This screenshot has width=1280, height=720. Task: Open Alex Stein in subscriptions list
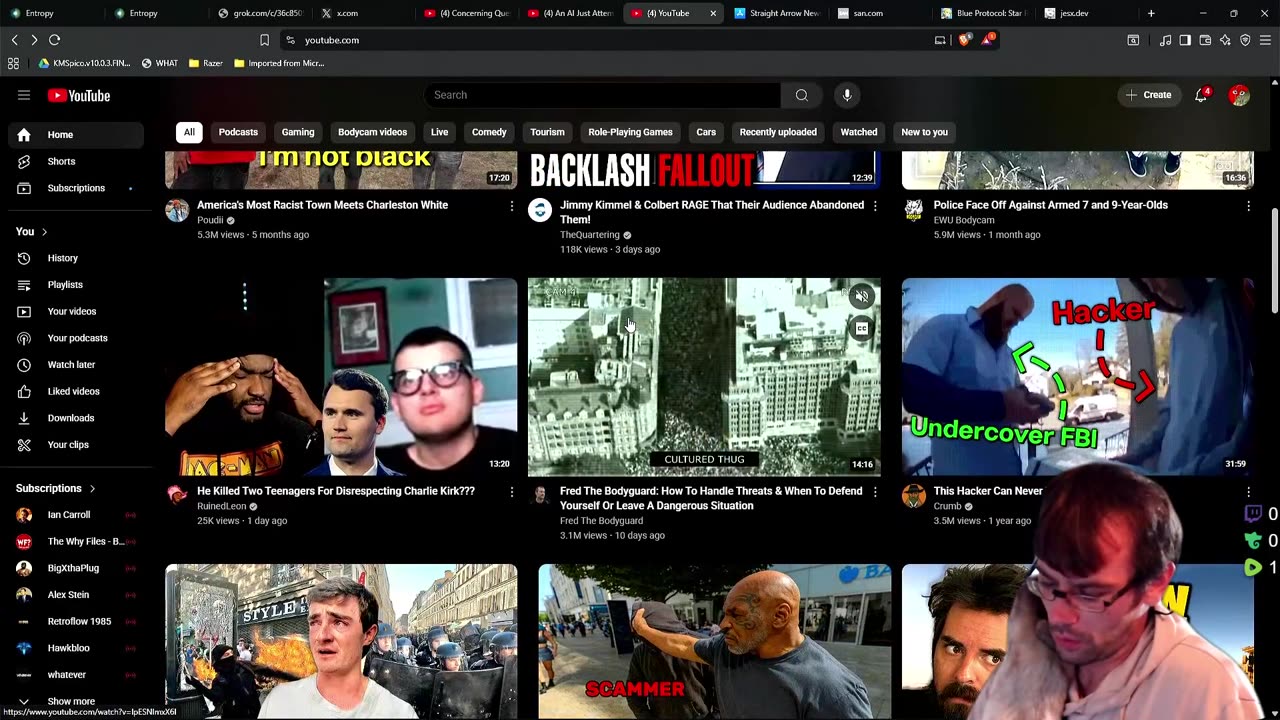78,595
